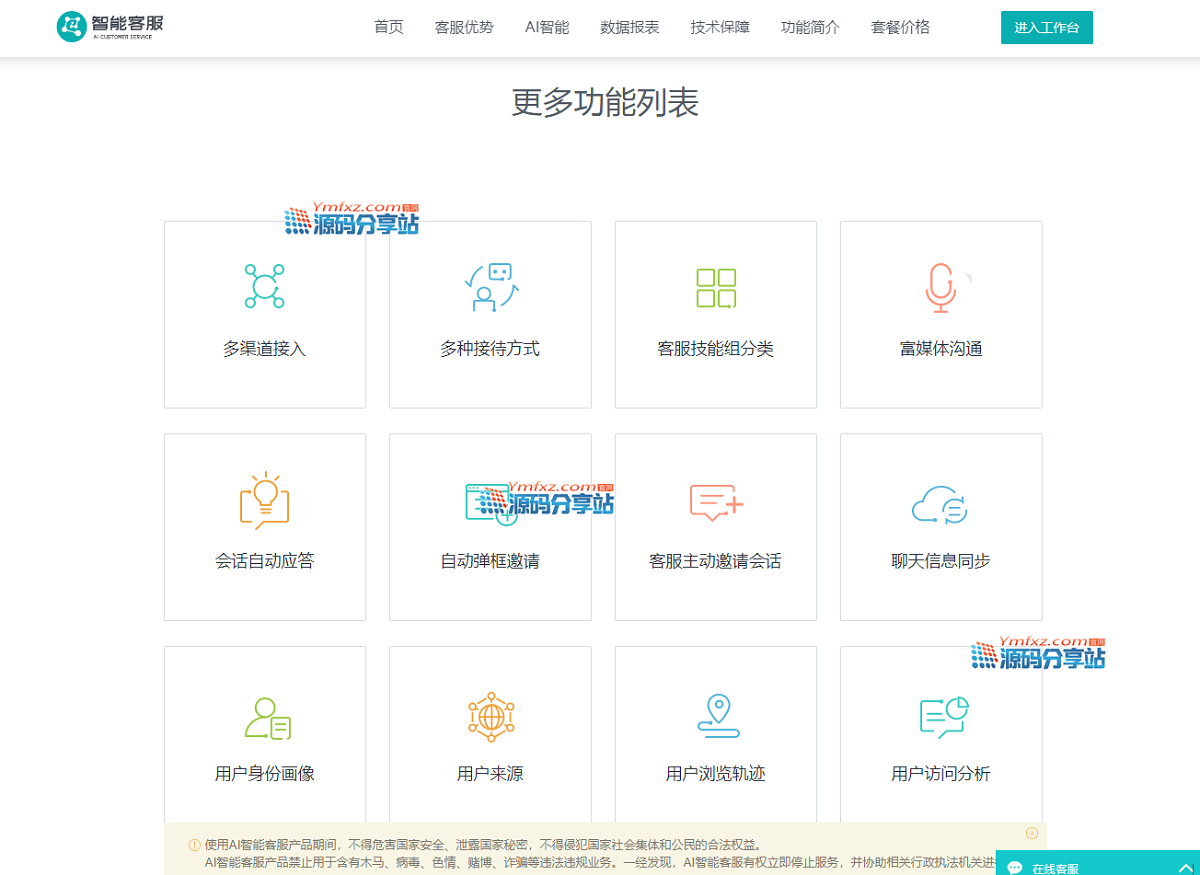The image size is (1200, 875).
Task: Click the 富媒体沟通 microphone icon
Action: 940,287
